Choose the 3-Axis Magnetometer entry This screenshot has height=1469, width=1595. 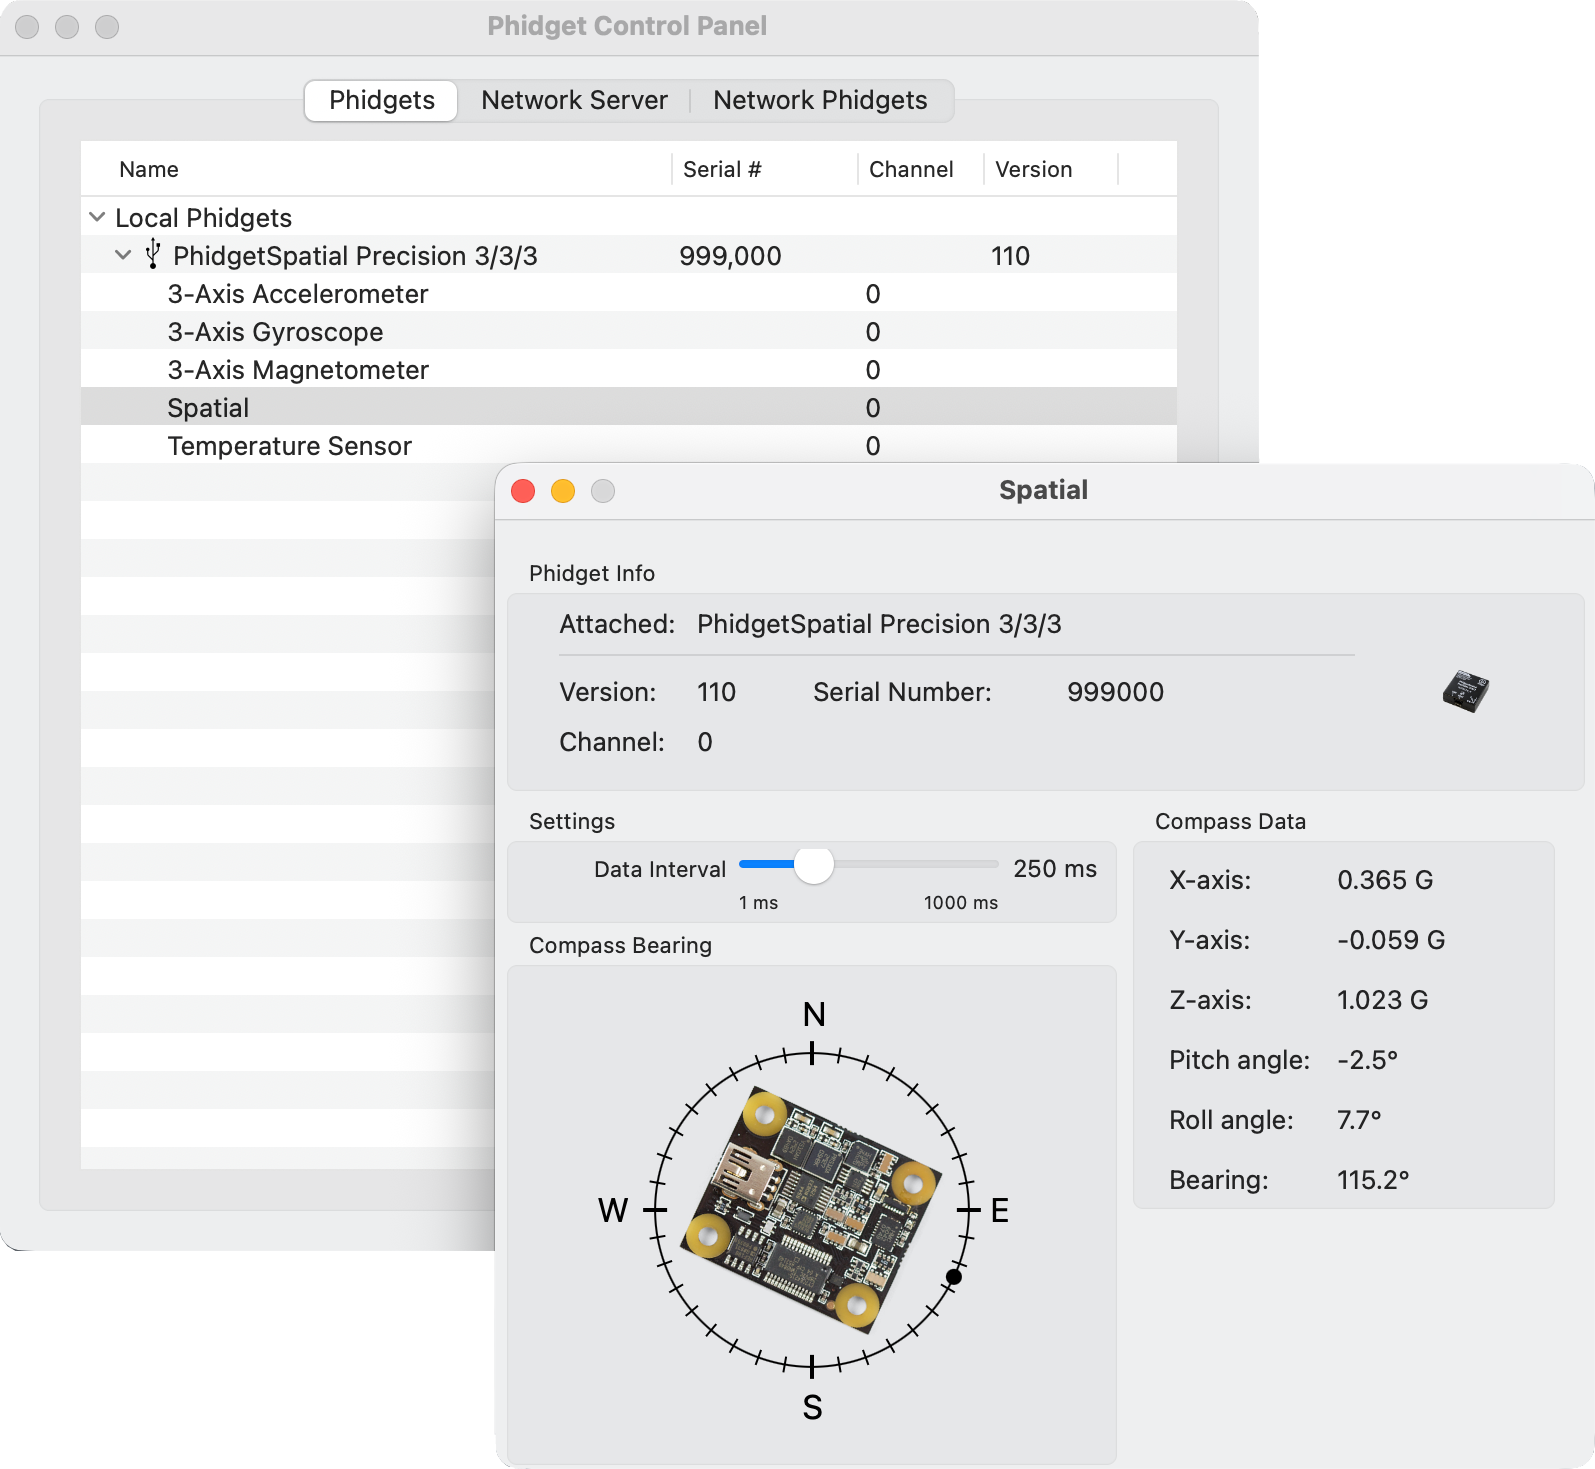(298, 370)
